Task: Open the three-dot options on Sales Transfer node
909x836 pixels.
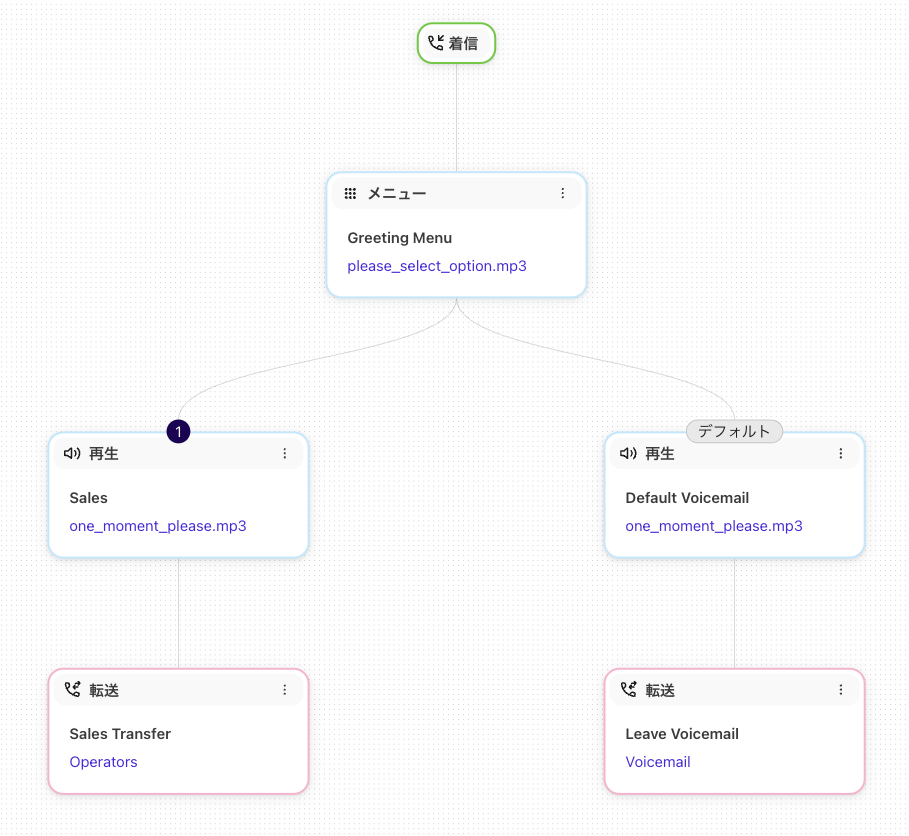Action: click(x=284, y=690)
